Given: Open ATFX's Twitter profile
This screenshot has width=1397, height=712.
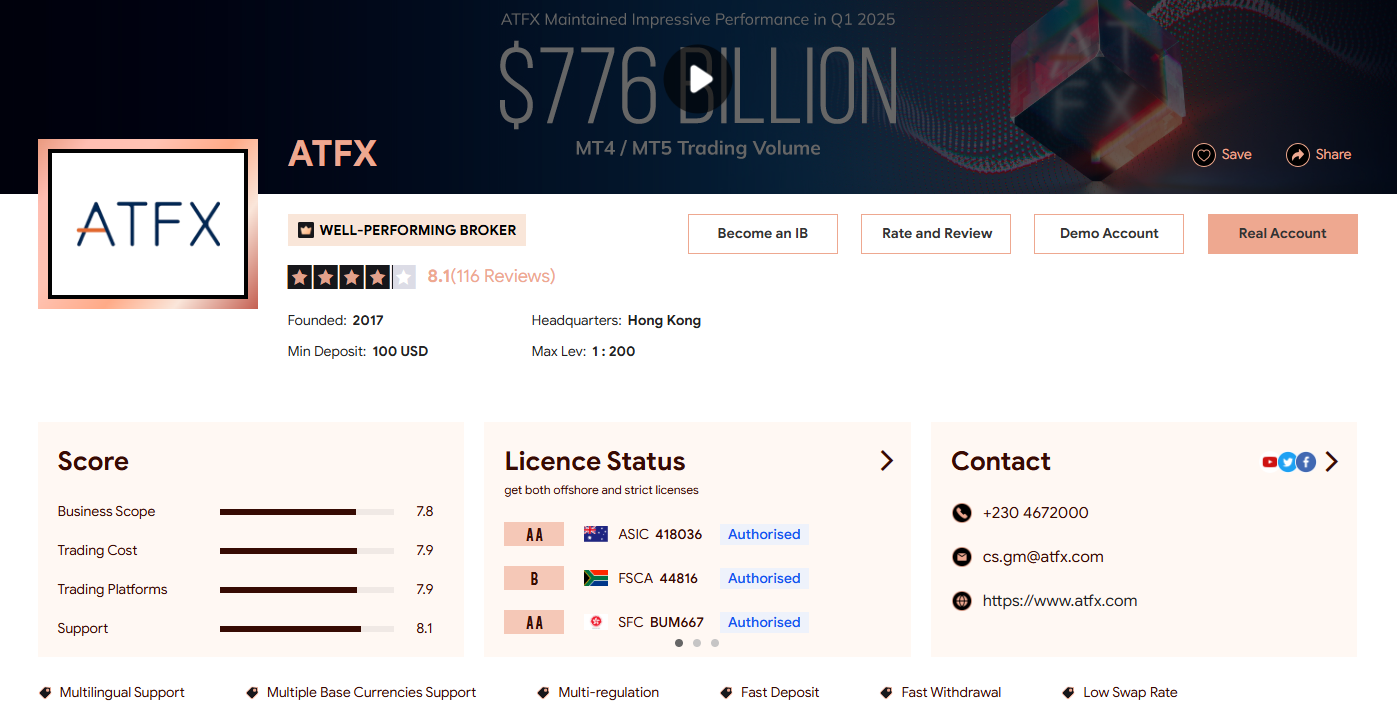Looking at the screenshot, I should pos(1287,461).
